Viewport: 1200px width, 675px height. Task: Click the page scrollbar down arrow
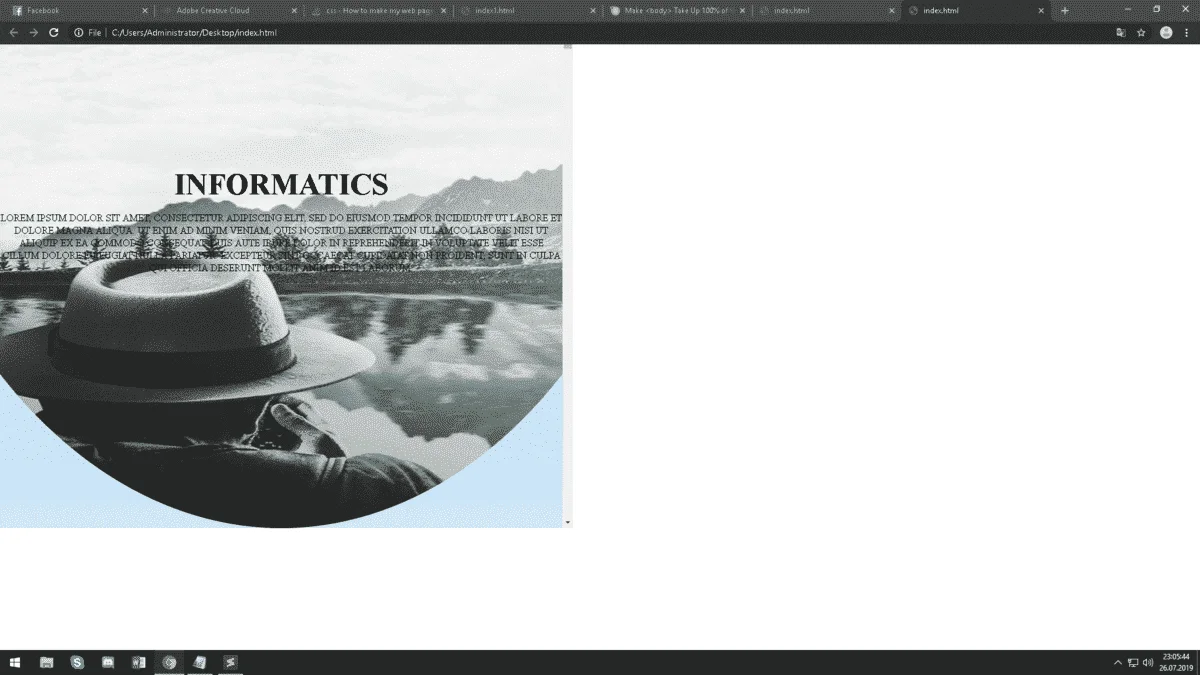tap(568, 522)
